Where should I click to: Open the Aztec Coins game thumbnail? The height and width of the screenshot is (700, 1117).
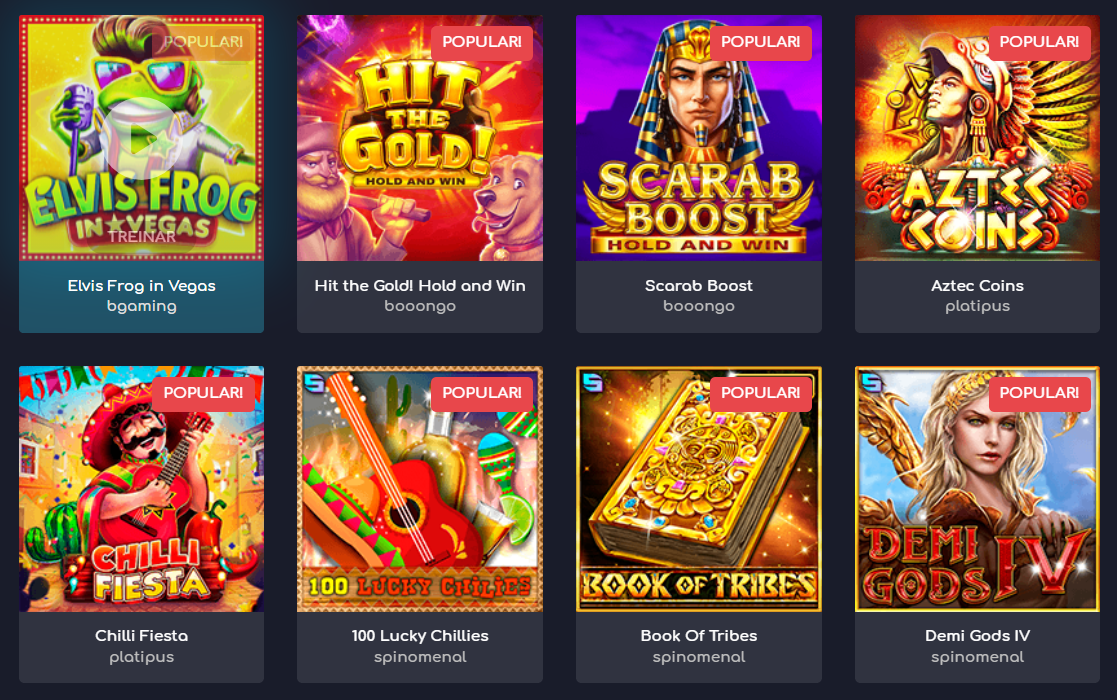point(977,138)
